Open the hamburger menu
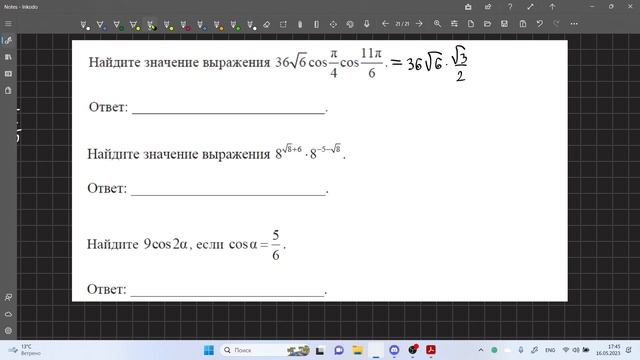The width and height of the screenshot is (640, 360). [x=8, y=24]
